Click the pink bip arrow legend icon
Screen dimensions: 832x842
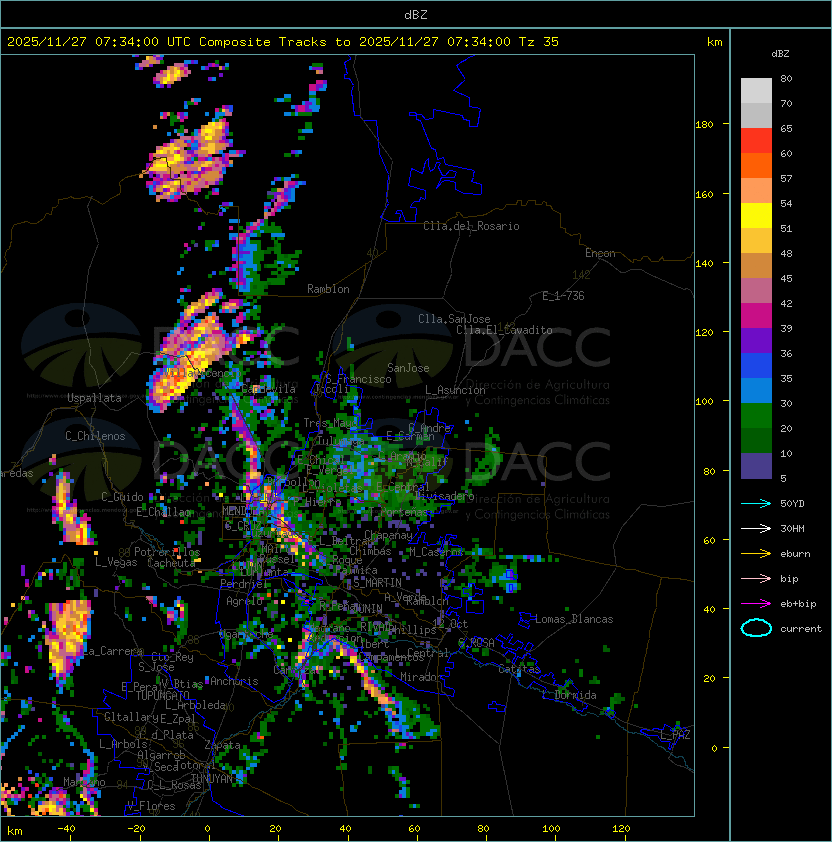click(756, 578)
